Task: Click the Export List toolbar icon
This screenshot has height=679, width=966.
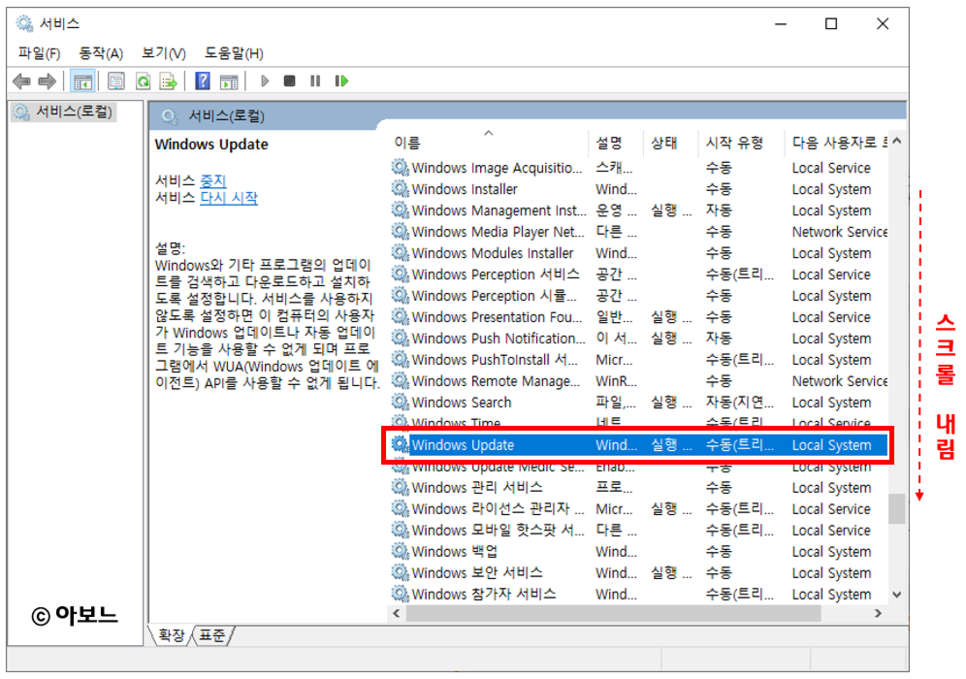Action: (x=168, y=81)
